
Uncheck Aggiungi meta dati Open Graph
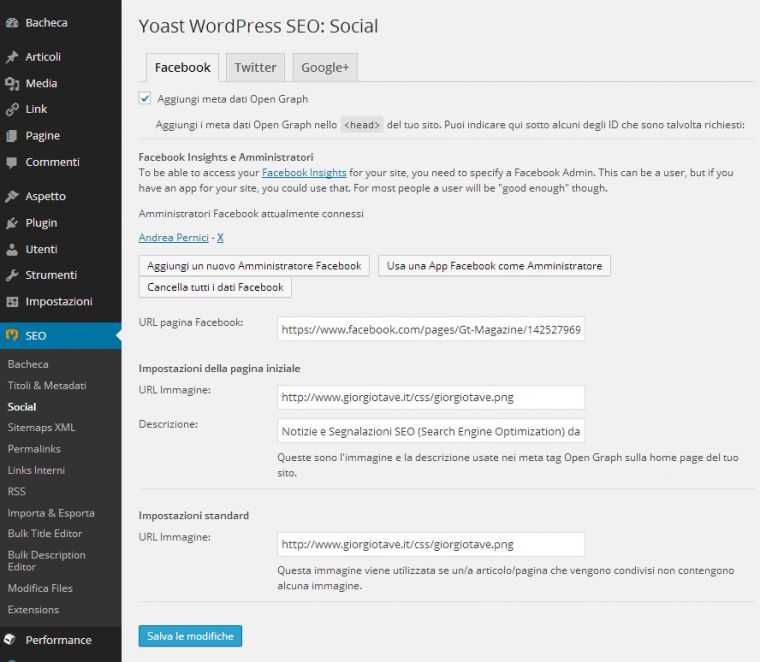(x=144, y=98)
